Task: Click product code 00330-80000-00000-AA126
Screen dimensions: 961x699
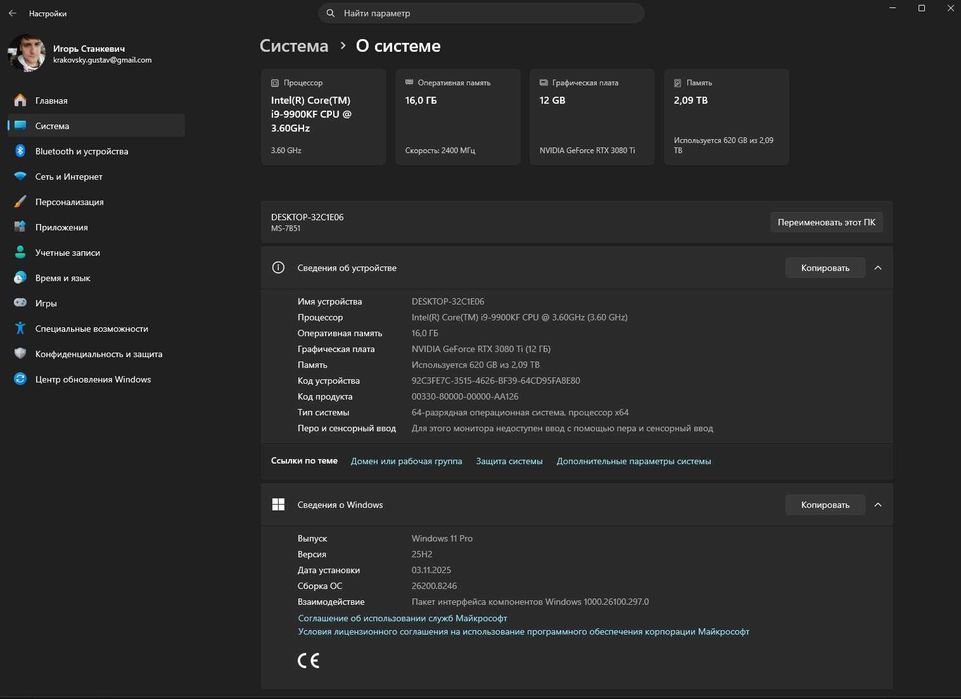Action: [465, 396]
